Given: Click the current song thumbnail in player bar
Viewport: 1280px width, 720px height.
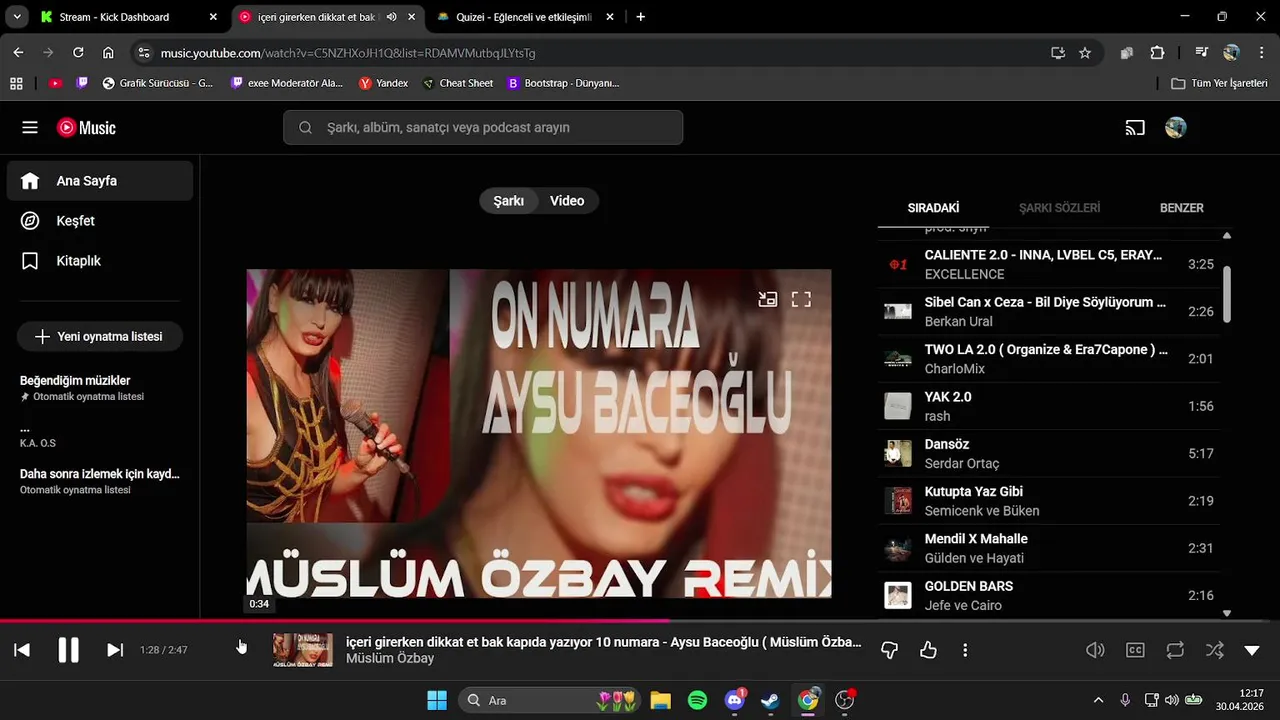Looking at the screenshot, I should (x=303, y=650).
